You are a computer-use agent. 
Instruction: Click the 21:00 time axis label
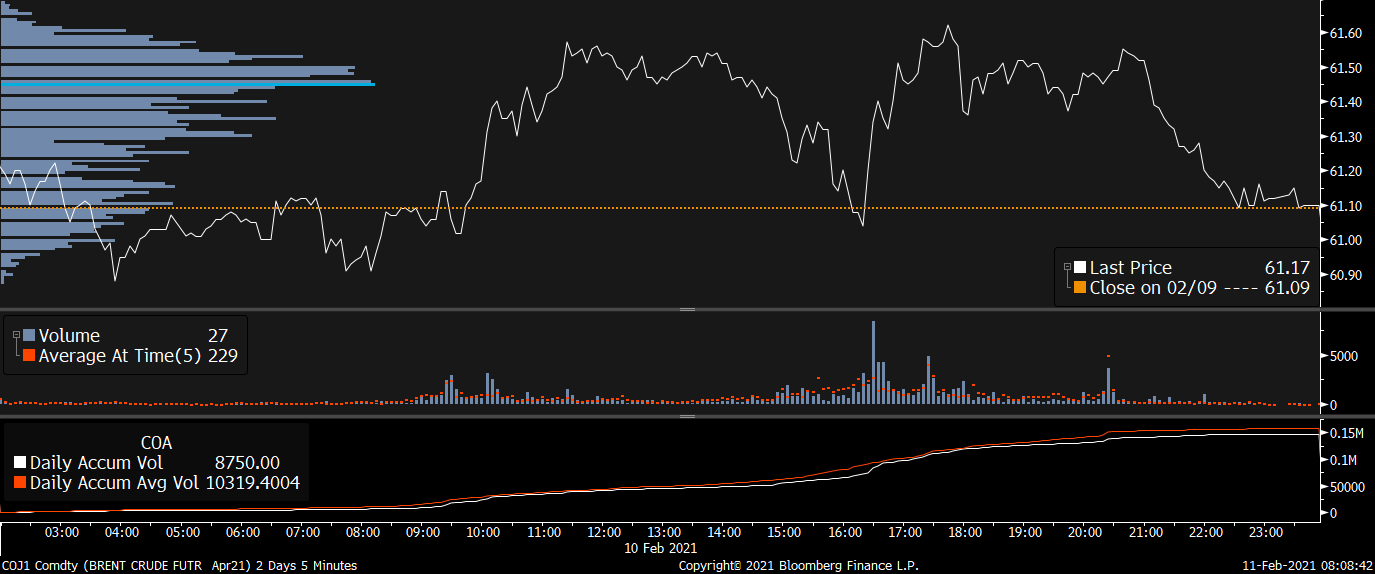point(1146,532)
